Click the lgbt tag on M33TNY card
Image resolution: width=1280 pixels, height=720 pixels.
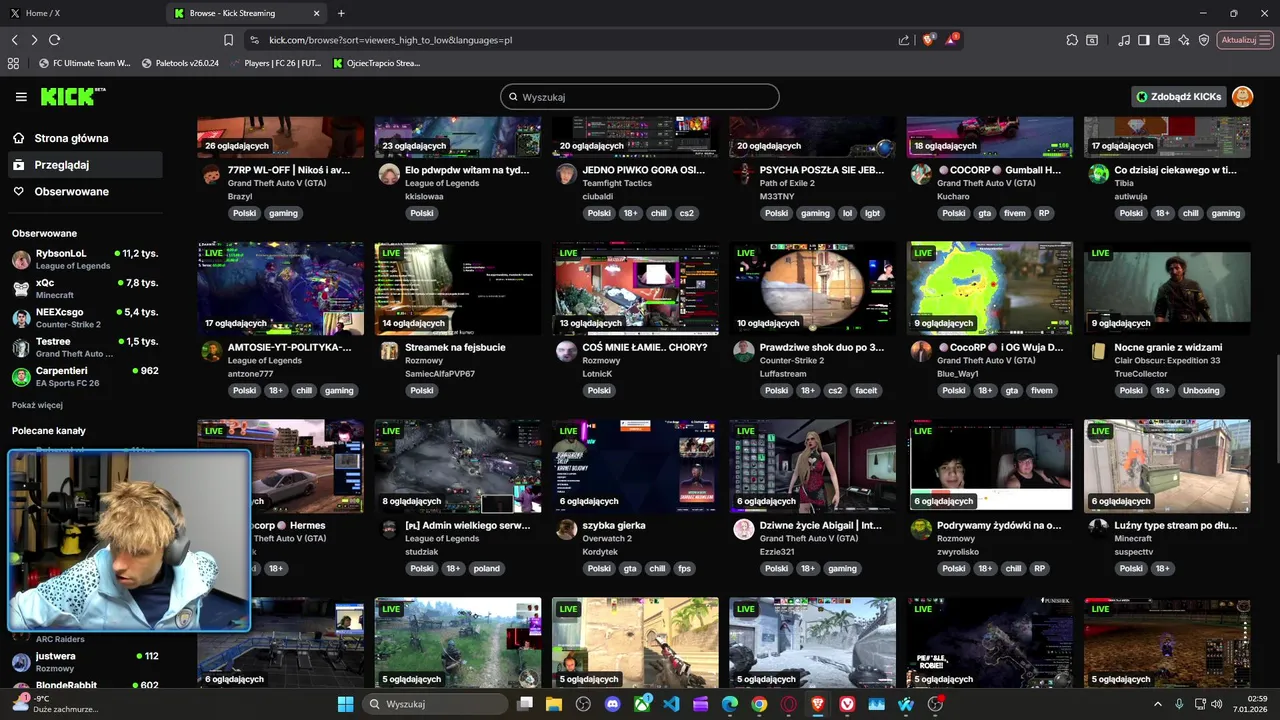click(872, 213)
